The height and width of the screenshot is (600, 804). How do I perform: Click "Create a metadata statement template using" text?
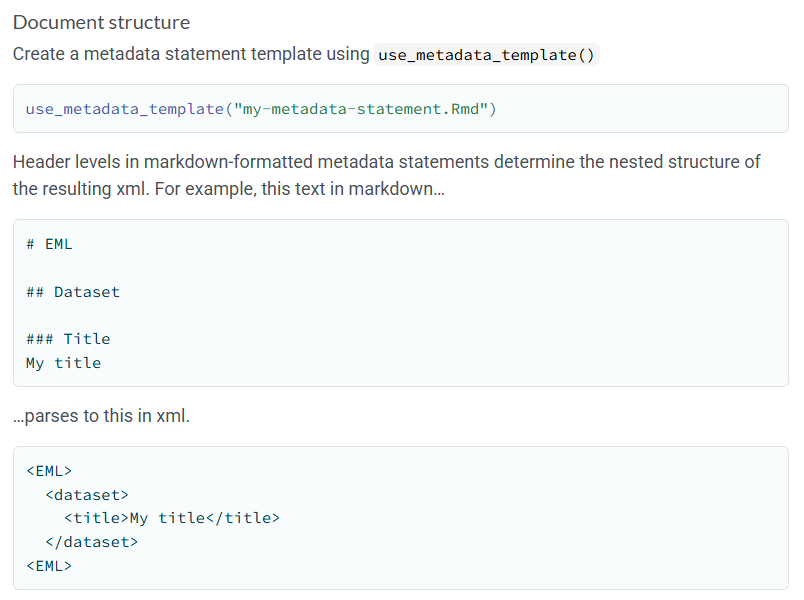tap(191, 54)
